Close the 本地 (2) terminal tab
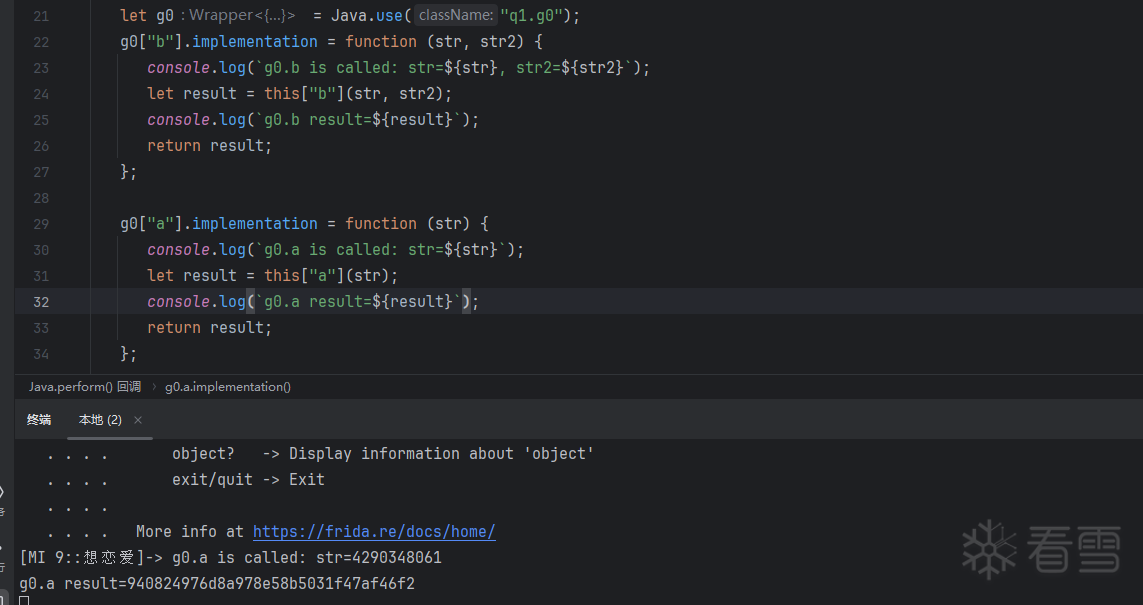 (138, 420)
